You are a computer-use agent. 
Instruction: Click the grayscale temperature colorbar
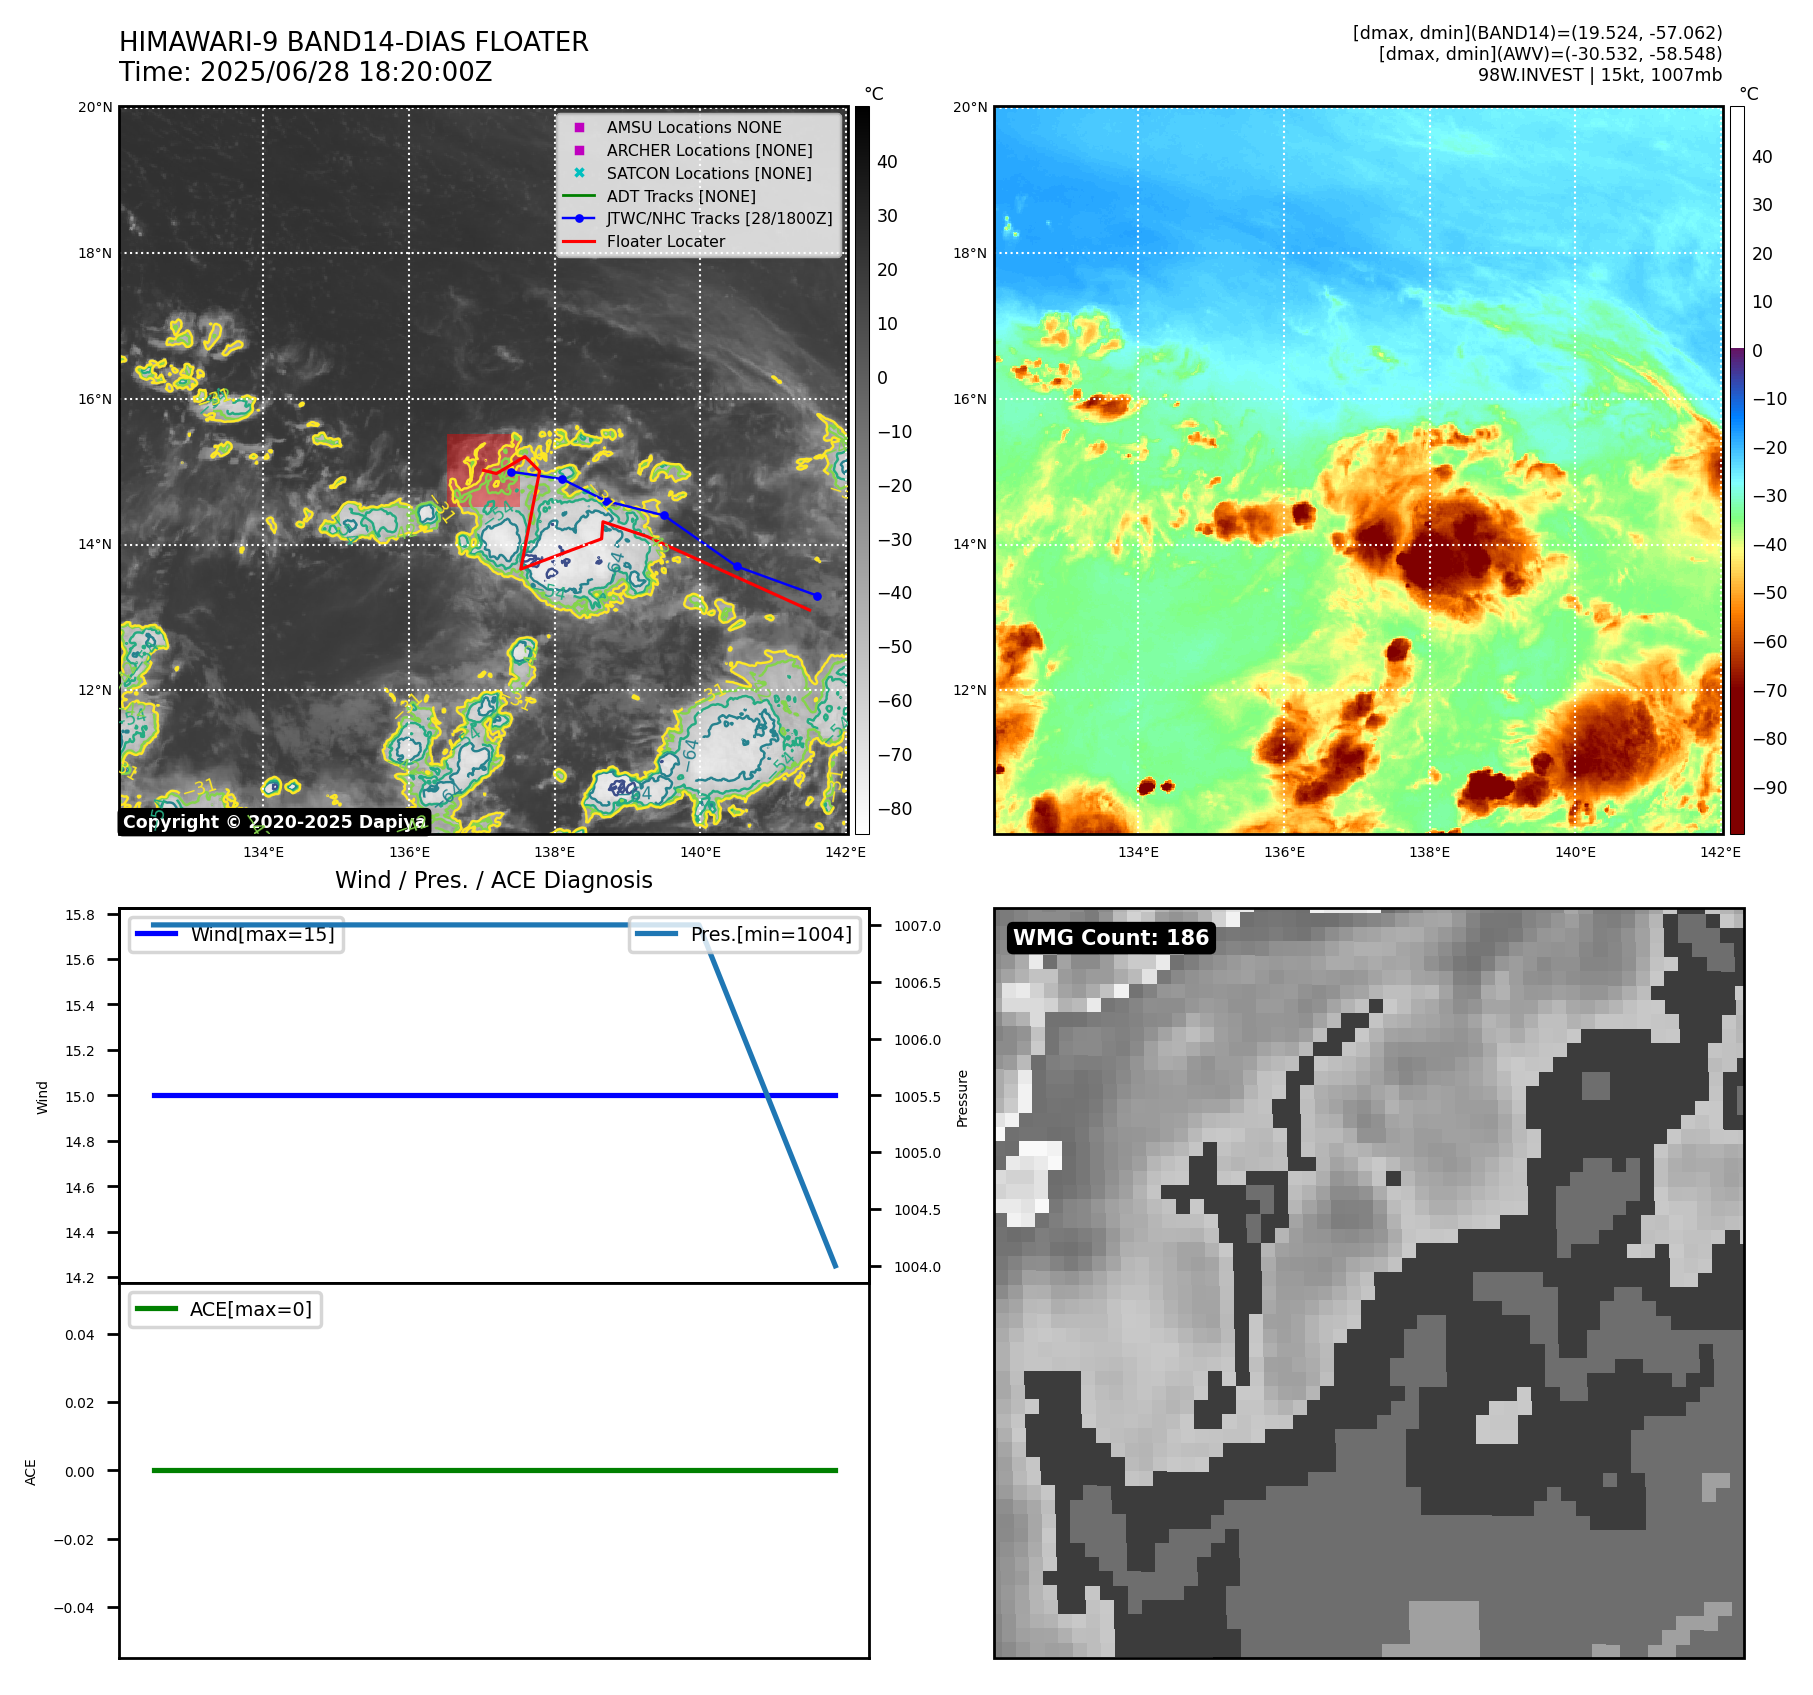pyautogui.click(x=862, y=470)
